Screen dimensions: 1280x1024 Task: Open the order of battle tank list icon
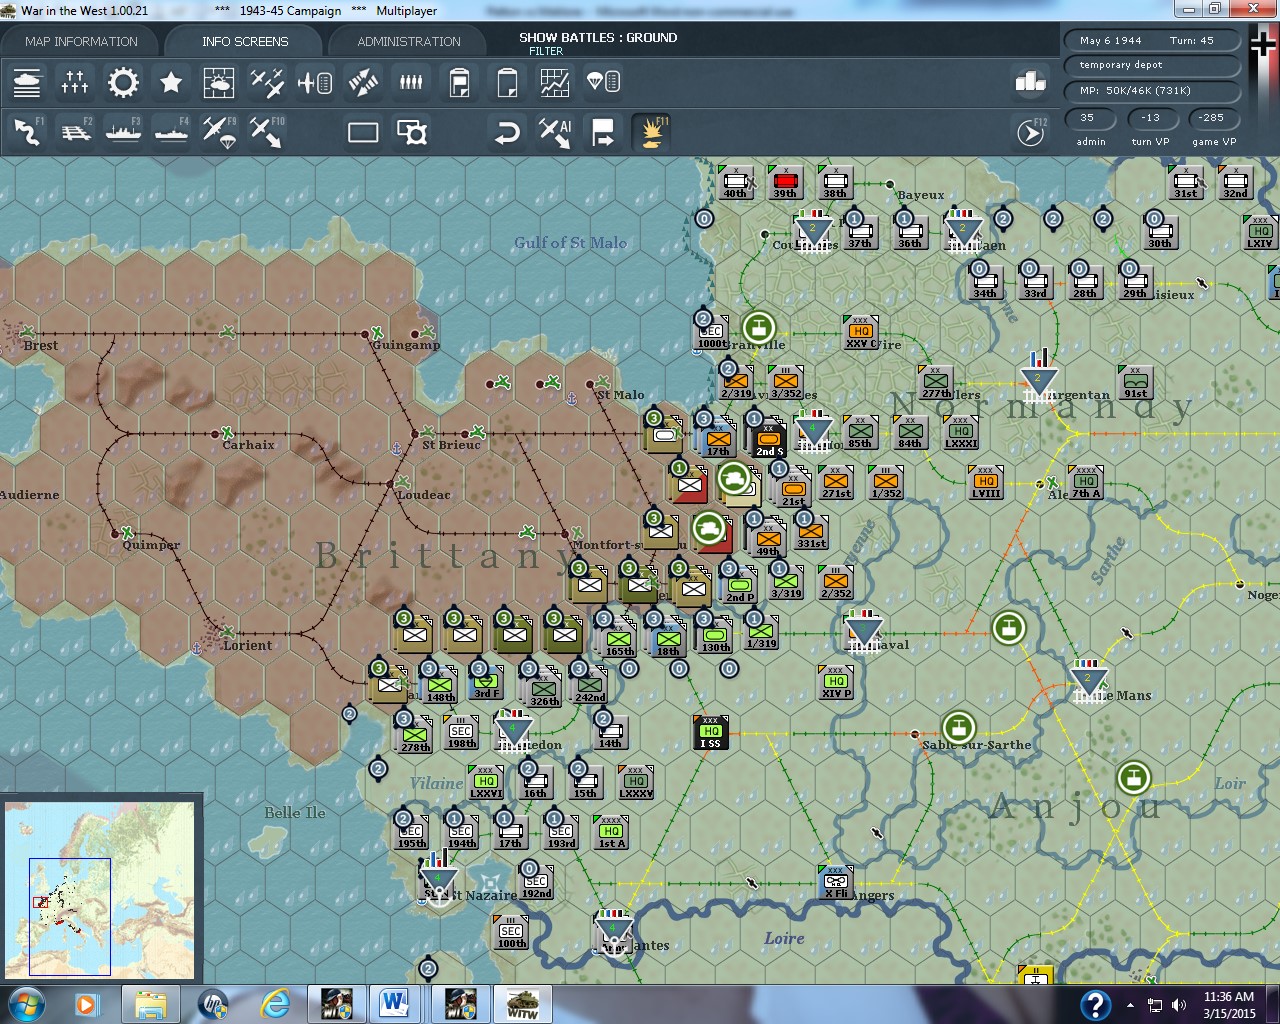pyautogui.click(x=27, y=82)
